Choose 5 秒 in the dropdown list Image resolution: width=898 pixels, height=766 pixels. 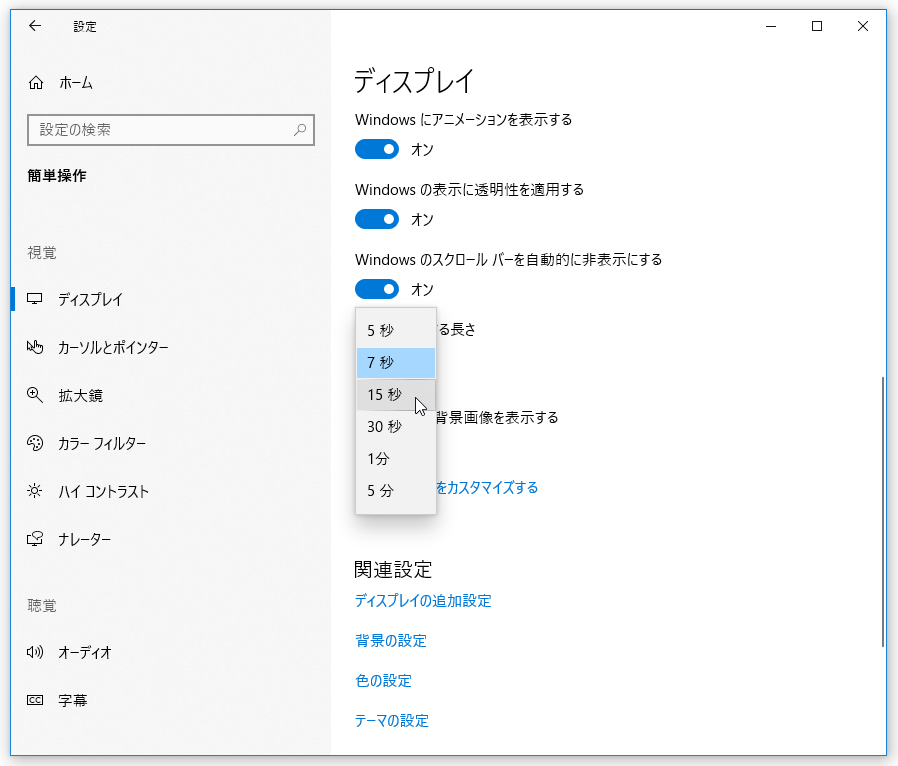pos(396,330)
